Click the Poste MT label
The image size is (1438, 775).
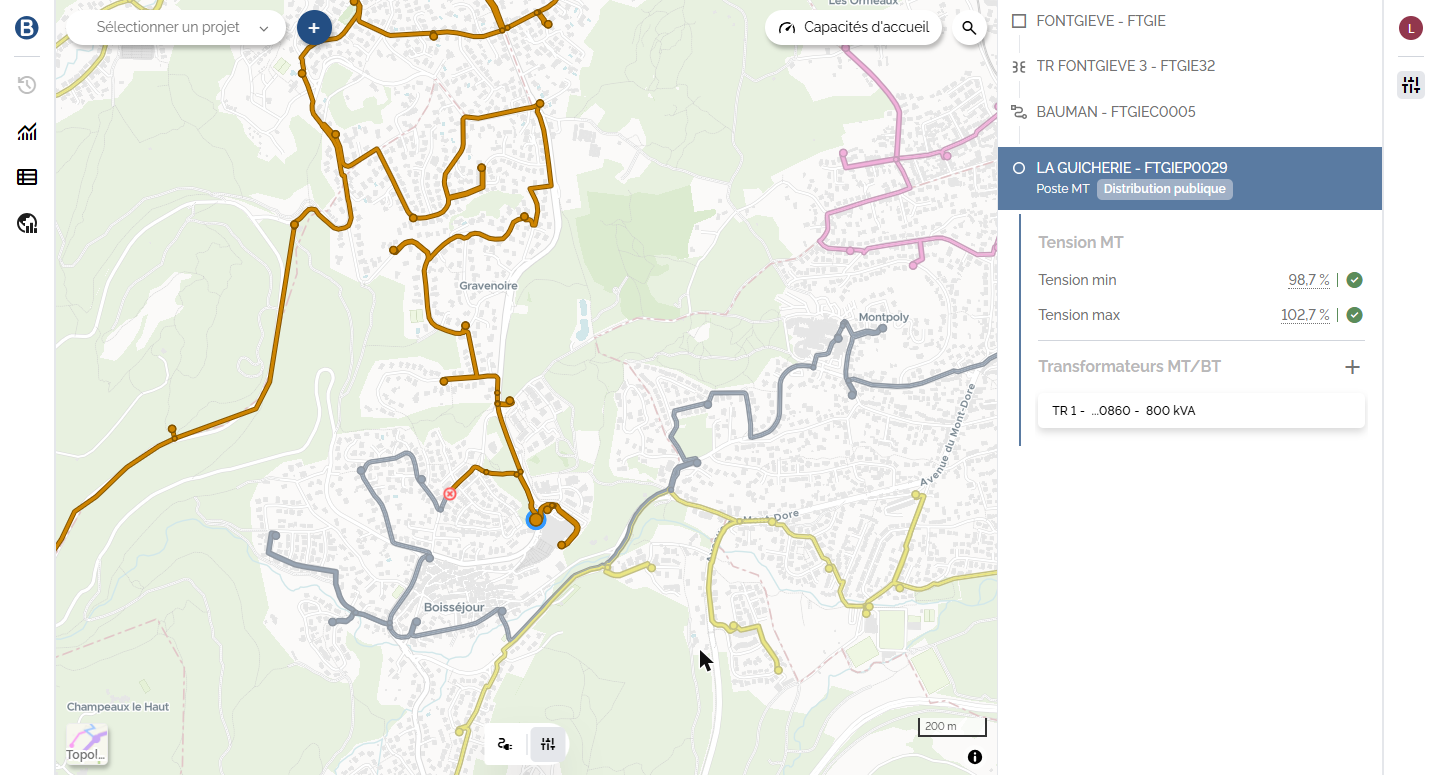(x=1063, y=189)
